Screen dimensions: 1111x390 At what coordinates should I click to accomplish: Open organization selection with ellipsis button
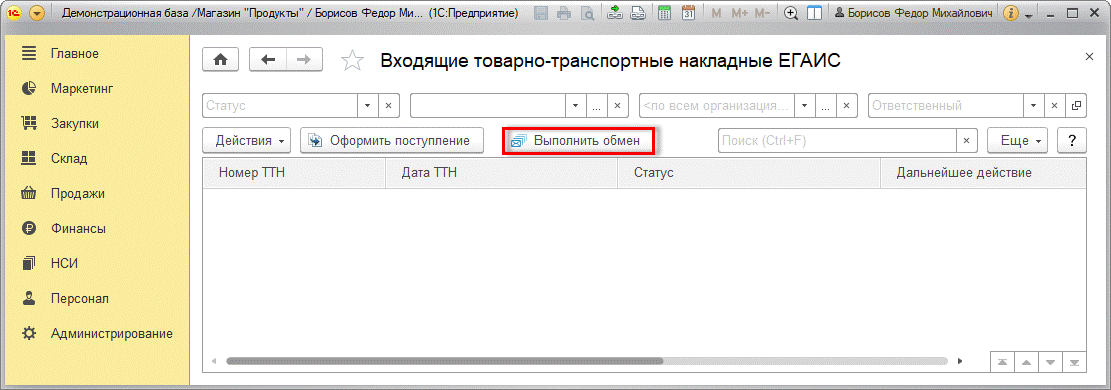825,106
